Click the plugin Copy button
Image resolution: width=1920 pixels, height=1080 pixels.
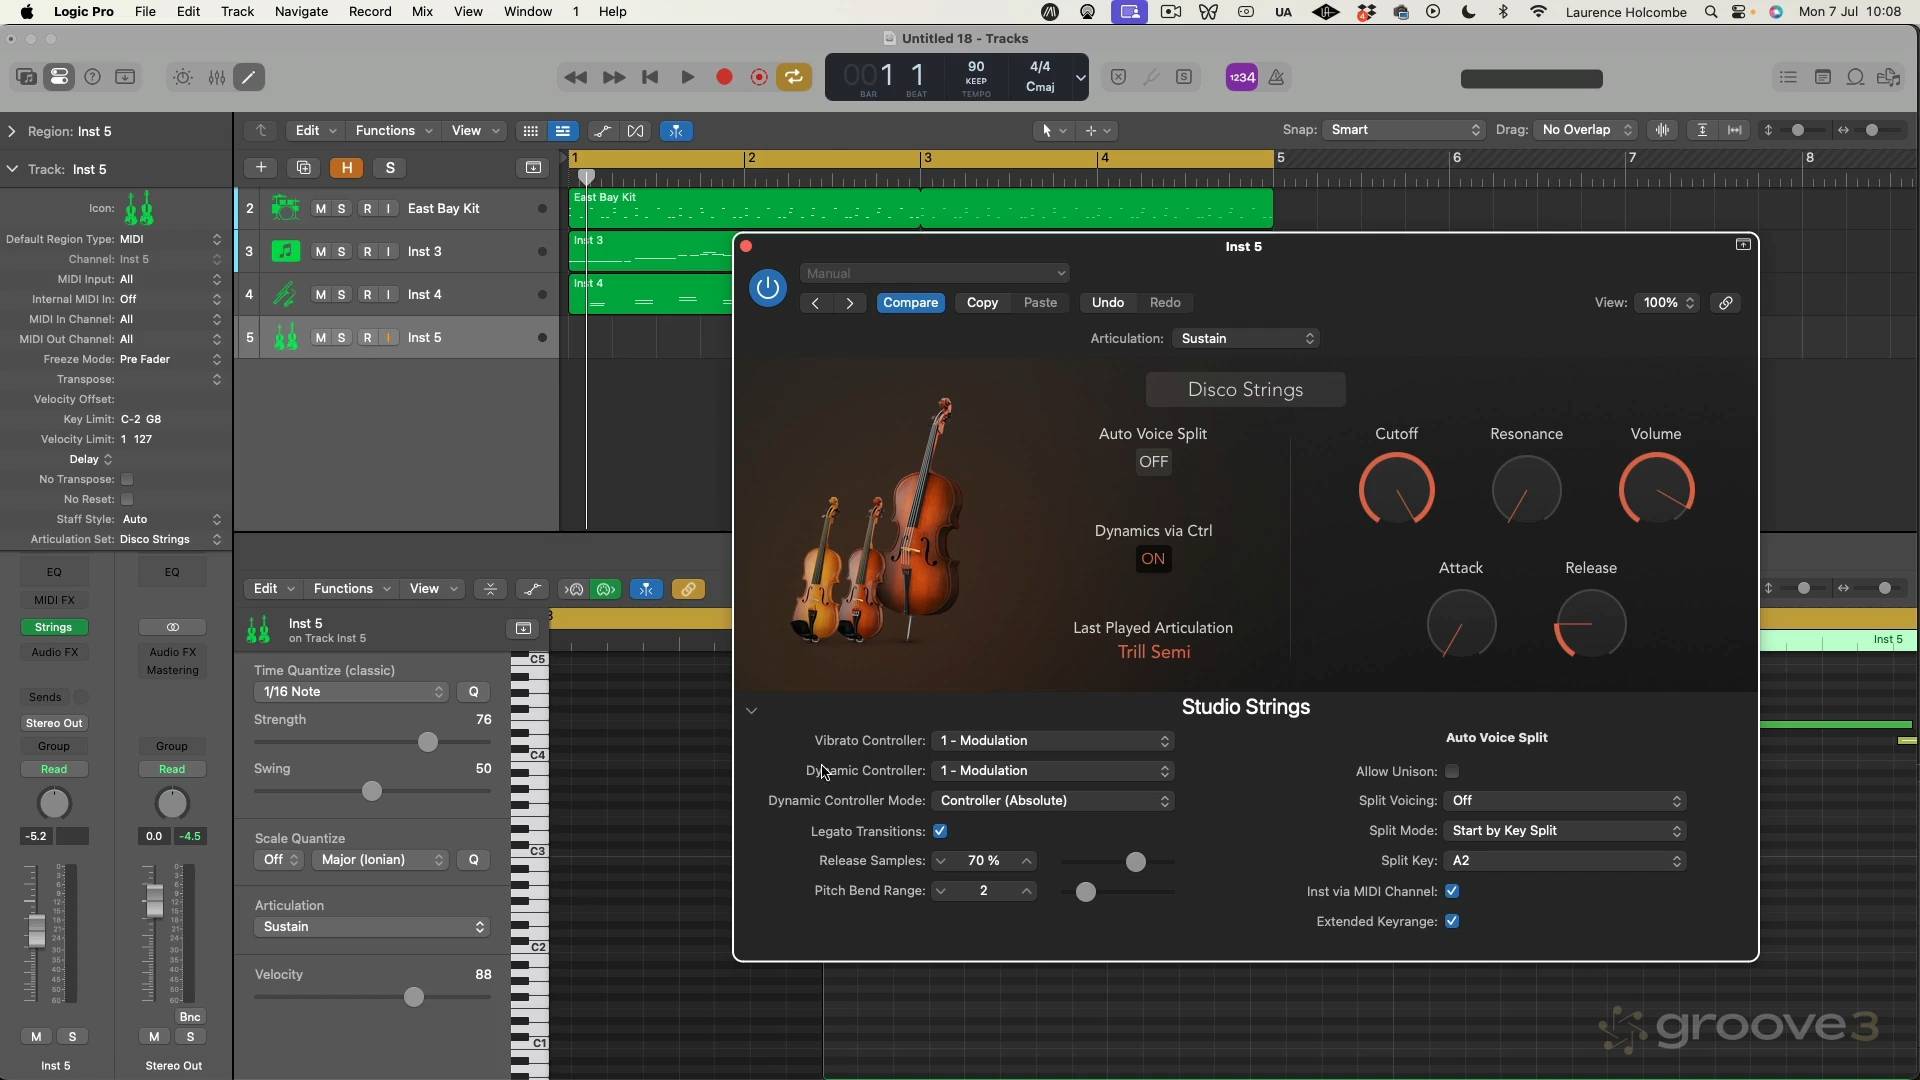click(982, 303)
